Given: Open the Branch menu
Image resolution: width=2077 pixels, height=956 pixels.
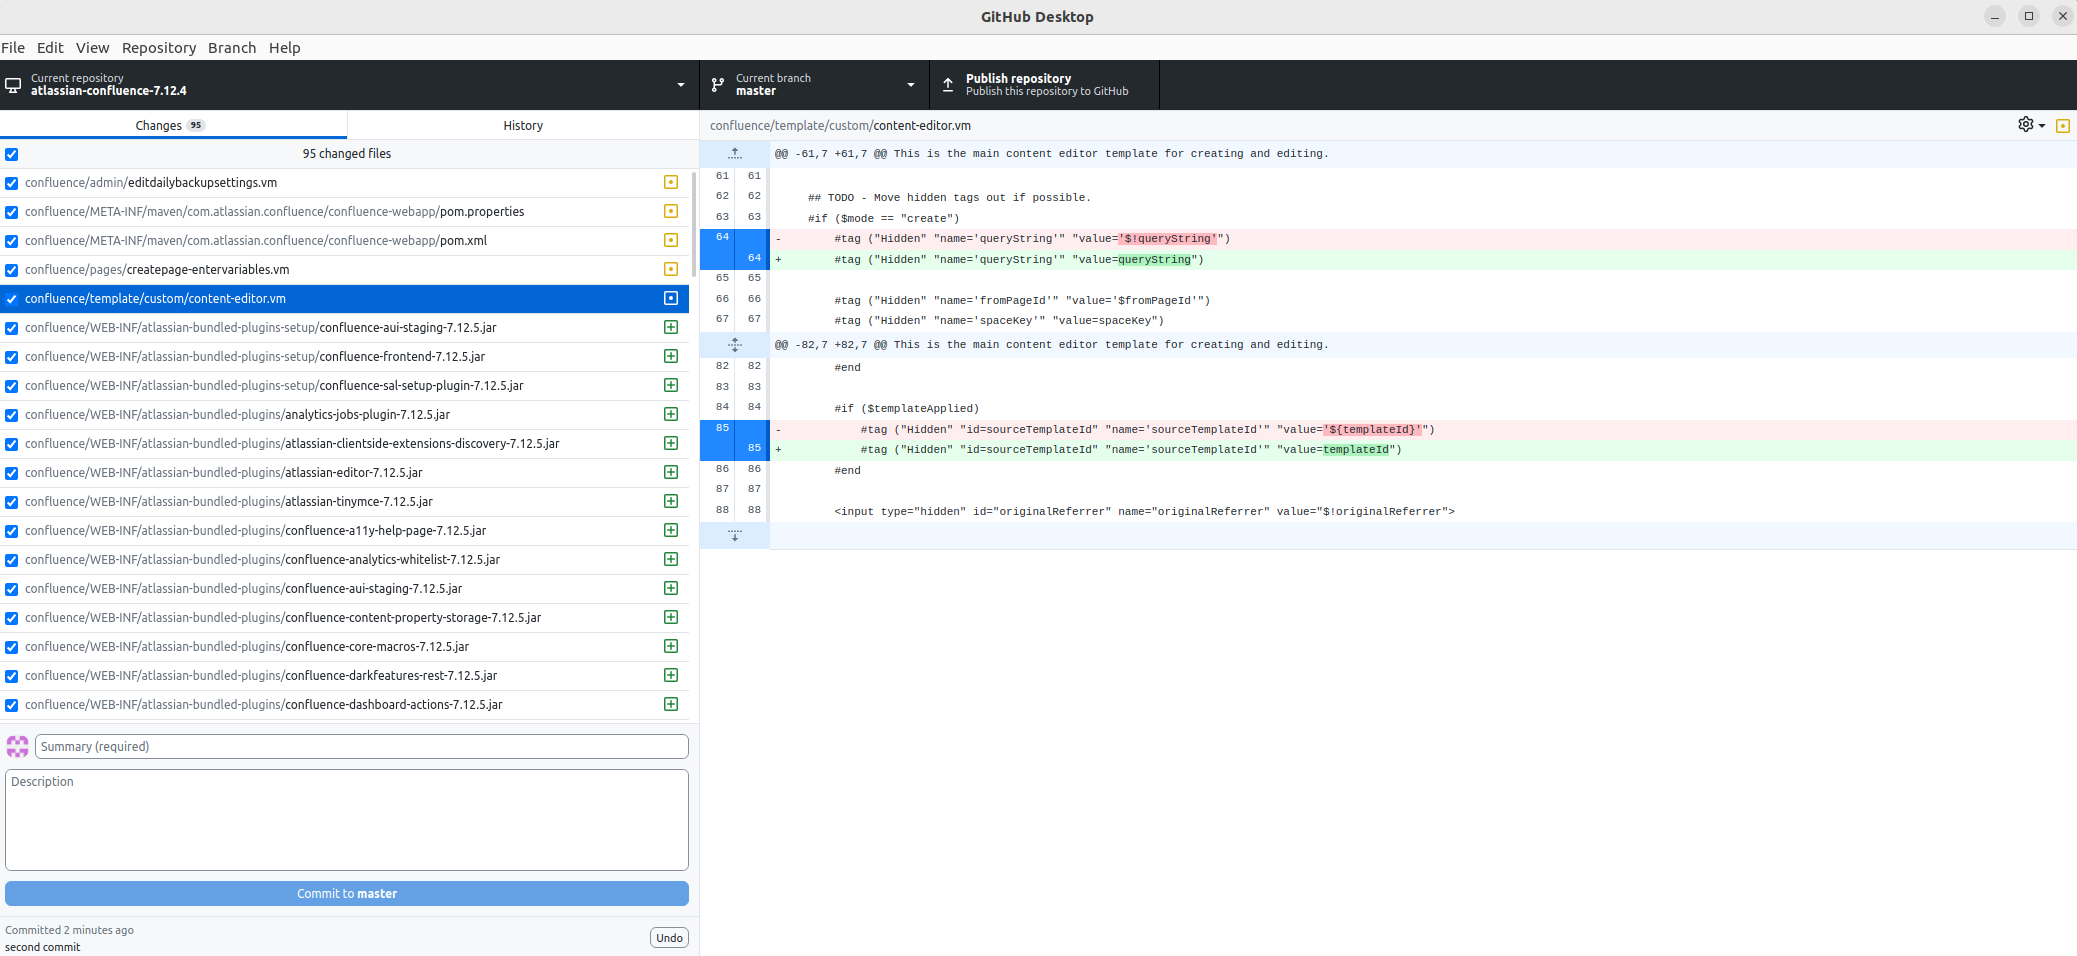Looking at the screenshot, I should pos(232,48).
